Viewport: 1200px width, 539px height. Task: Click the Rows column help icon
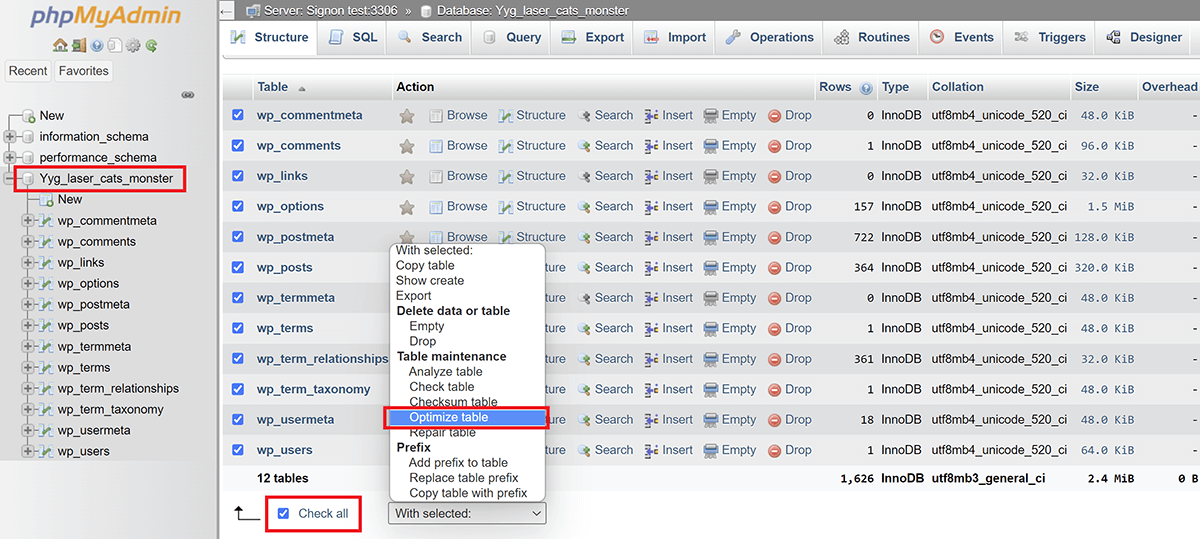pos(866,88)
